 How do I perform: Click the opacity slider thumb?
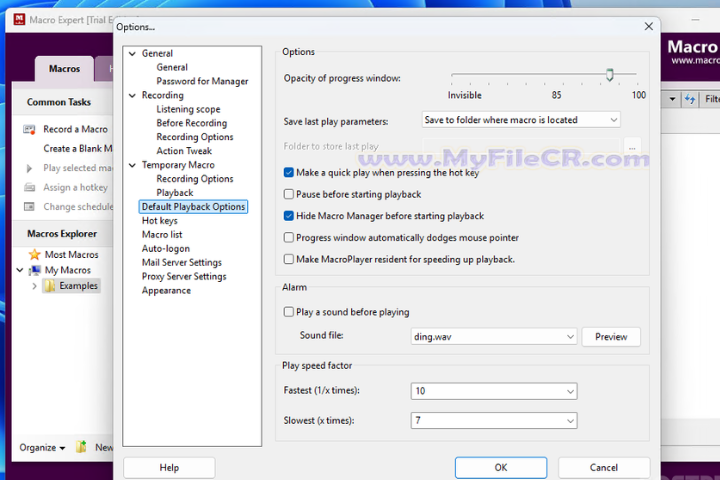(x=609, y=74)
